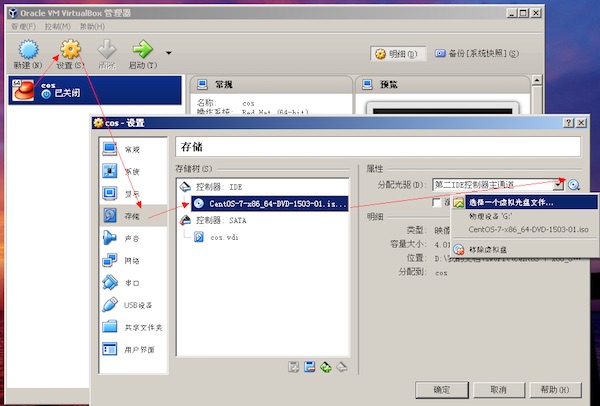The width and height of the screenshot is (600, 406).
Task: Click the 存储 page title field
Action: tap(378, 147)
